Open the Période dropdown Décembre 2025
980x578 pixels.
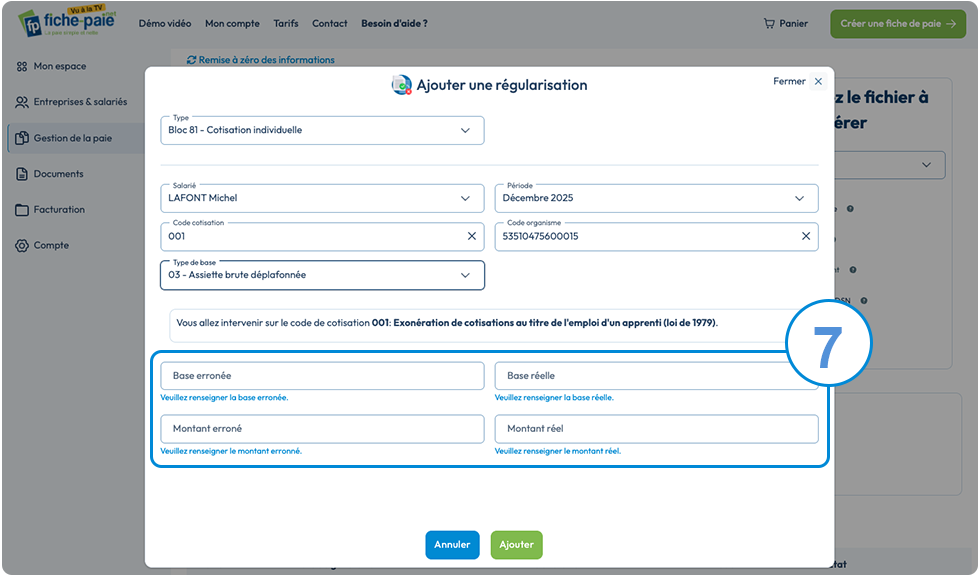(x=656, y=198)
